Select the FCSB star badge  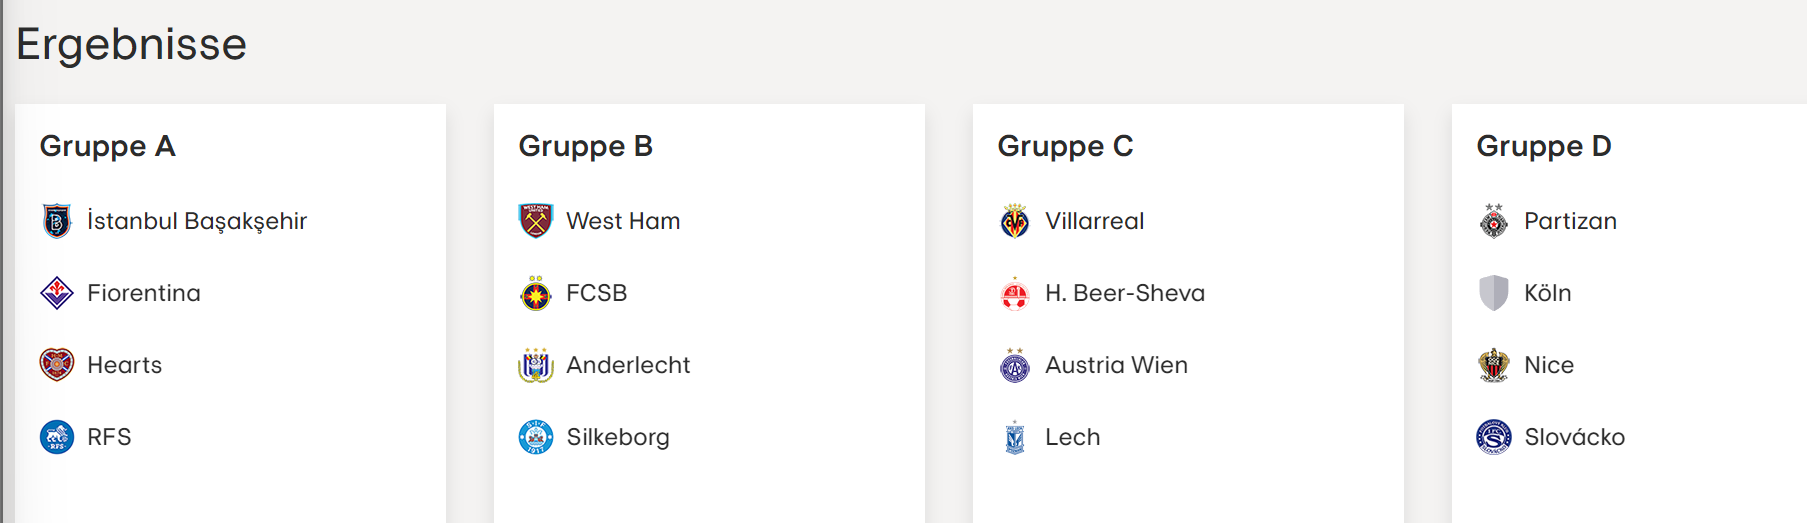tap(536, 293)
